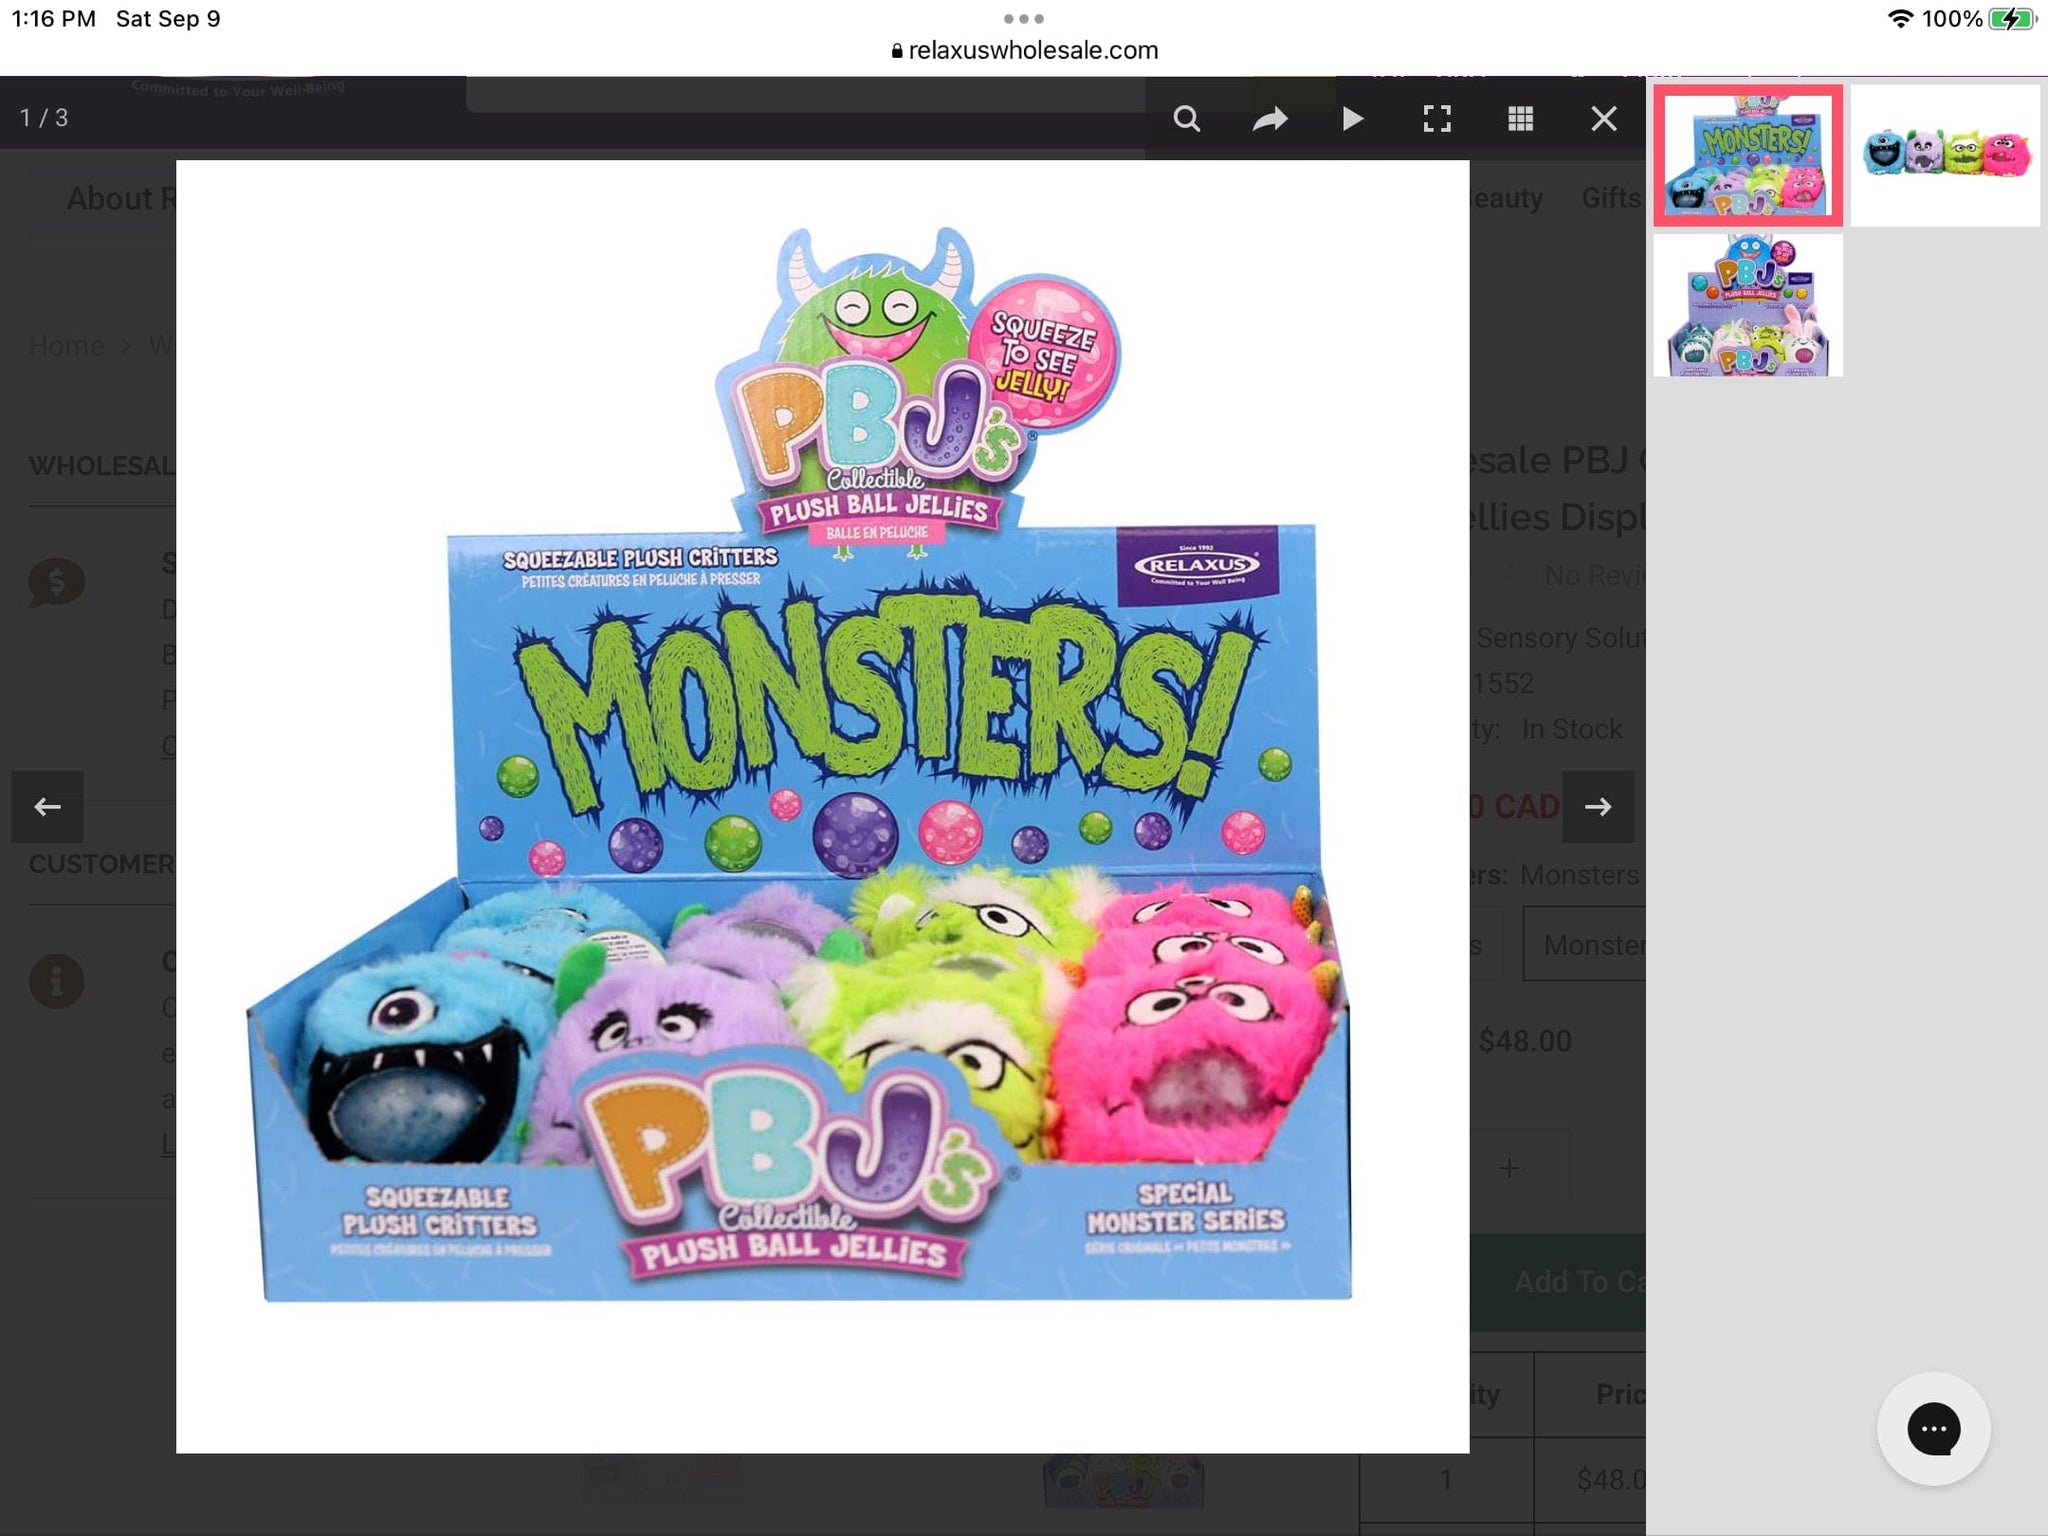2048x1536 pixels.
Task: Click the zoom magnifier icon in lightbox toolbar
Action: [x=1187, y=119]
